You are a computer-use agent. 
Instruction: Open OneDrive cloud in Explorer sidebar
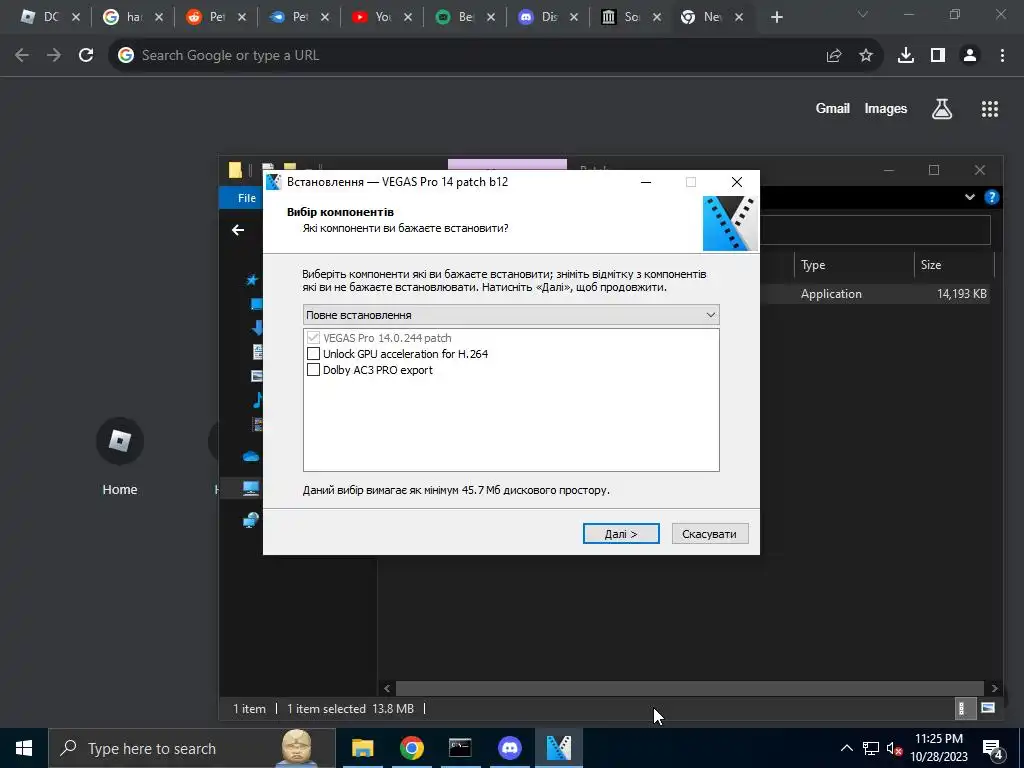[x=251, y=456]
